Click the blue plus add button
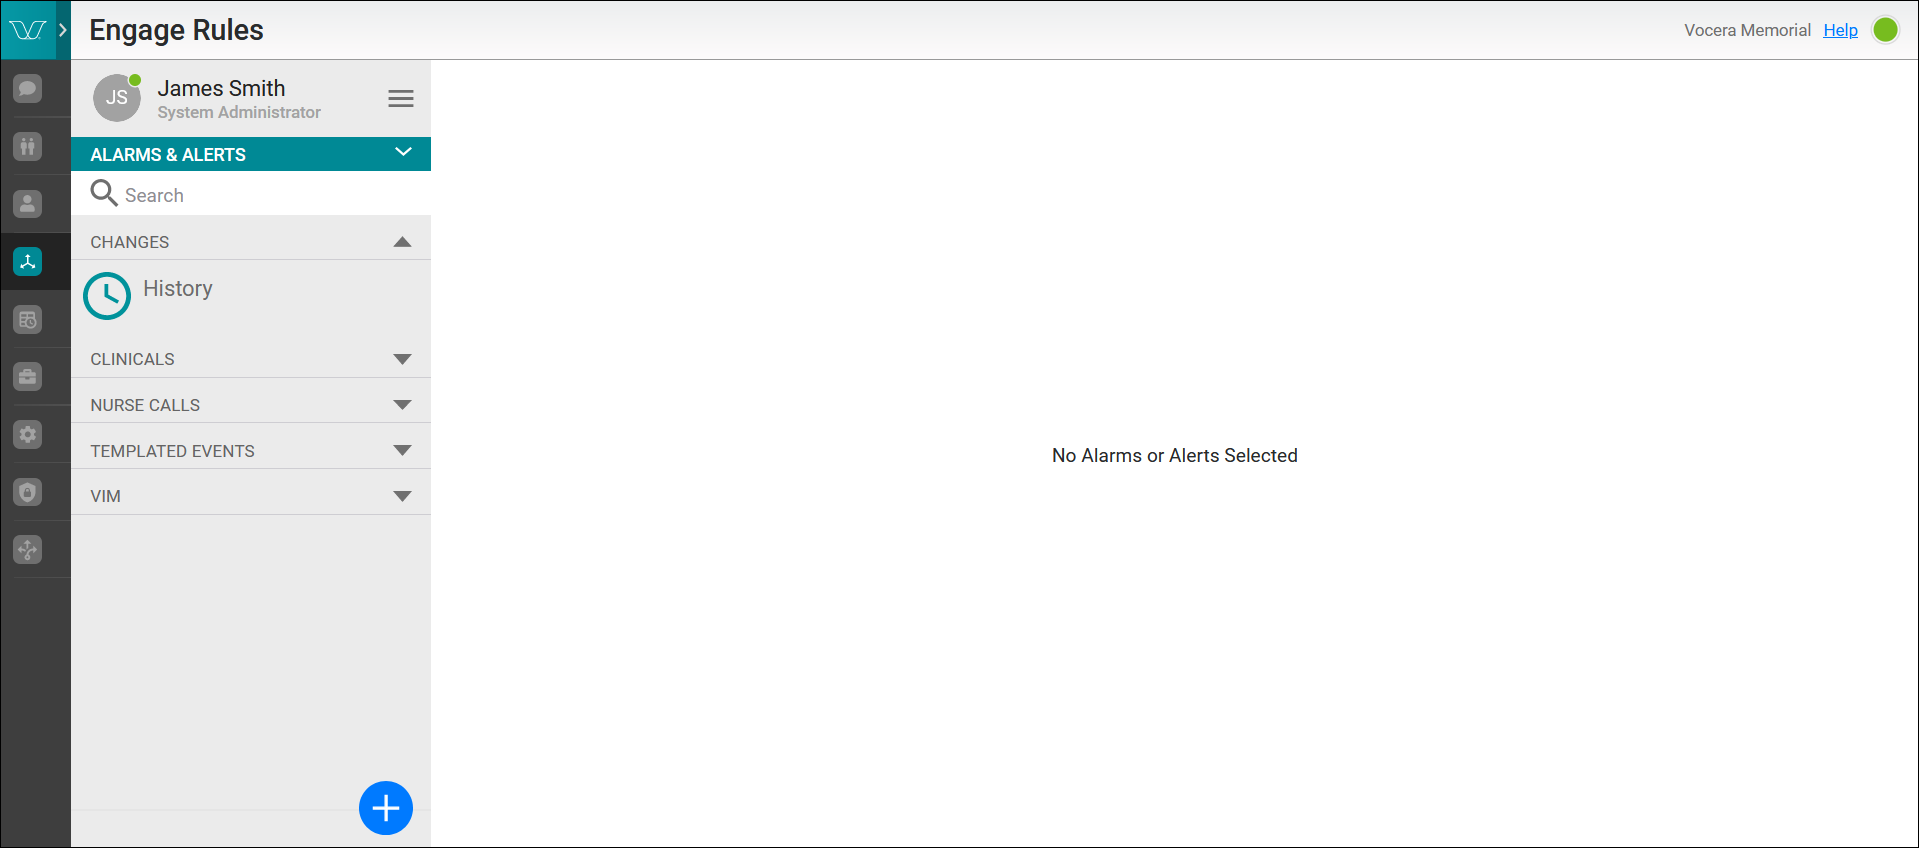Screen dimensions: 1919x848 (x=386, y=808)
